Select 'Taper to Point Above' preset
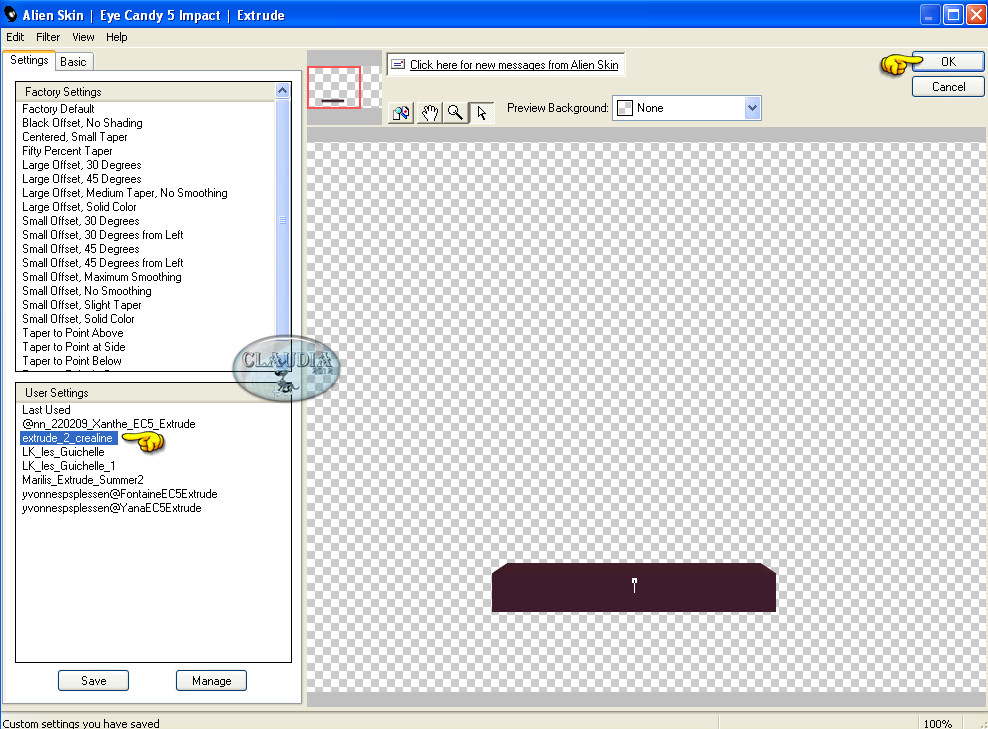 tap(73, 333)
